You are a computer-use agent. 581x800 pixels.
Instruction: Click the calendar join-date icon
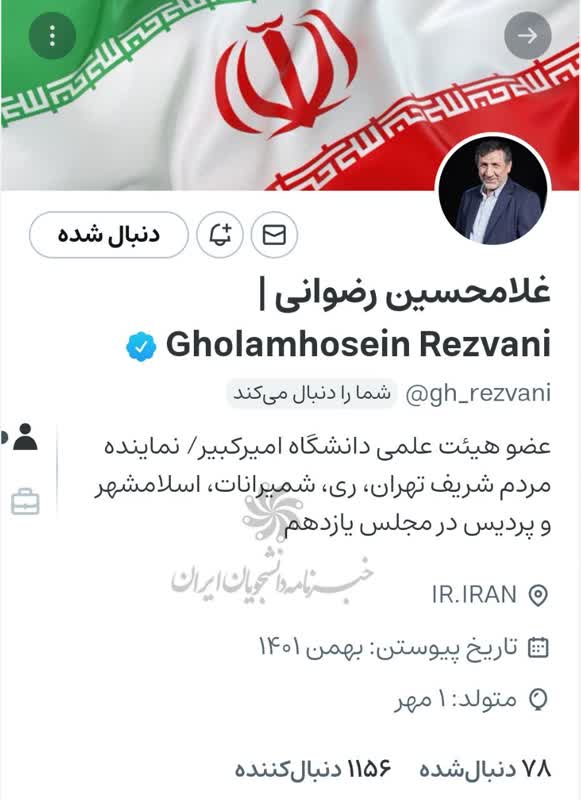pyautogui.click(x=538, y=647)
